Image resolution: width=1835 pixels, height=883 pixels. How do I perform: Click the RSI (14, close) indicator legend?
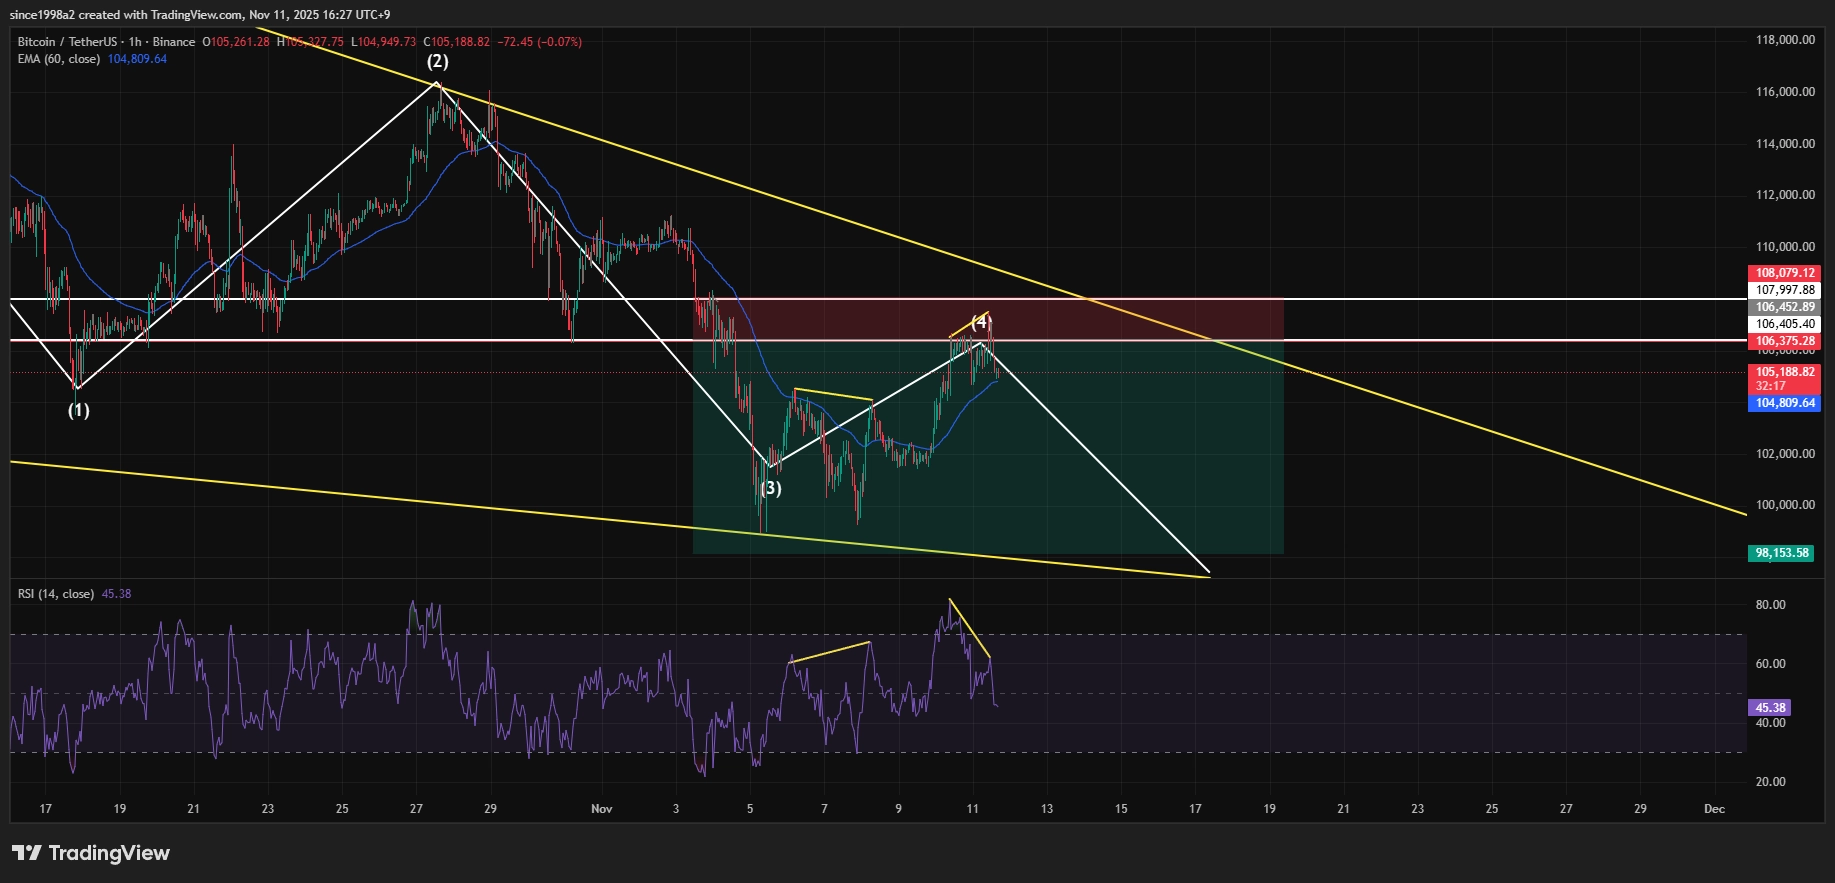click(x=56, y=594)
